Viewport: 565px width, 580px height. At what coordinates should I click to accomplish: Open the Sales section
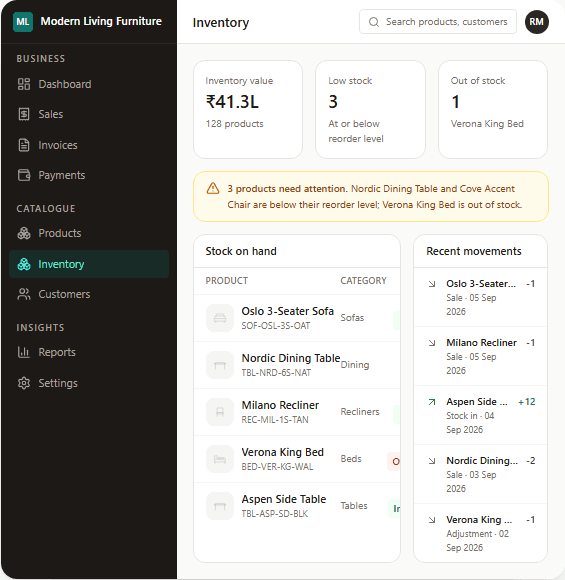[89, 114]
